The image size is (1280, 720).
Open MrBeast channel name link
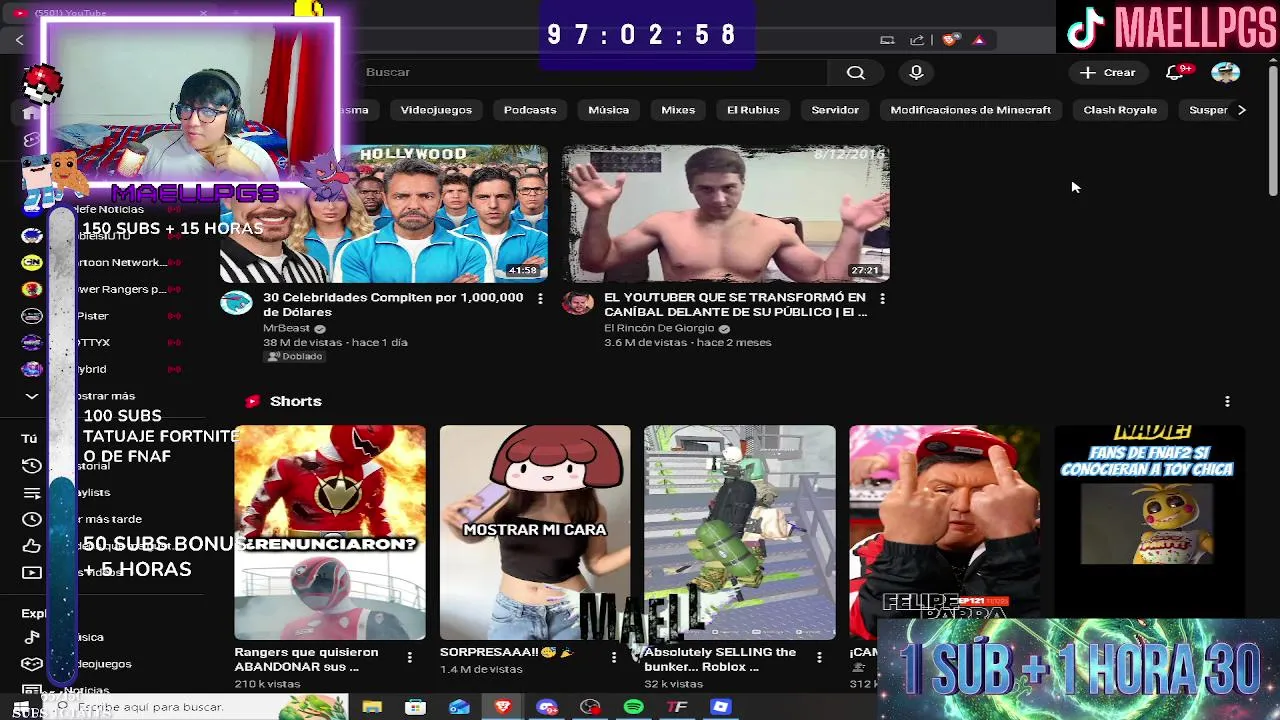[286, 328]
